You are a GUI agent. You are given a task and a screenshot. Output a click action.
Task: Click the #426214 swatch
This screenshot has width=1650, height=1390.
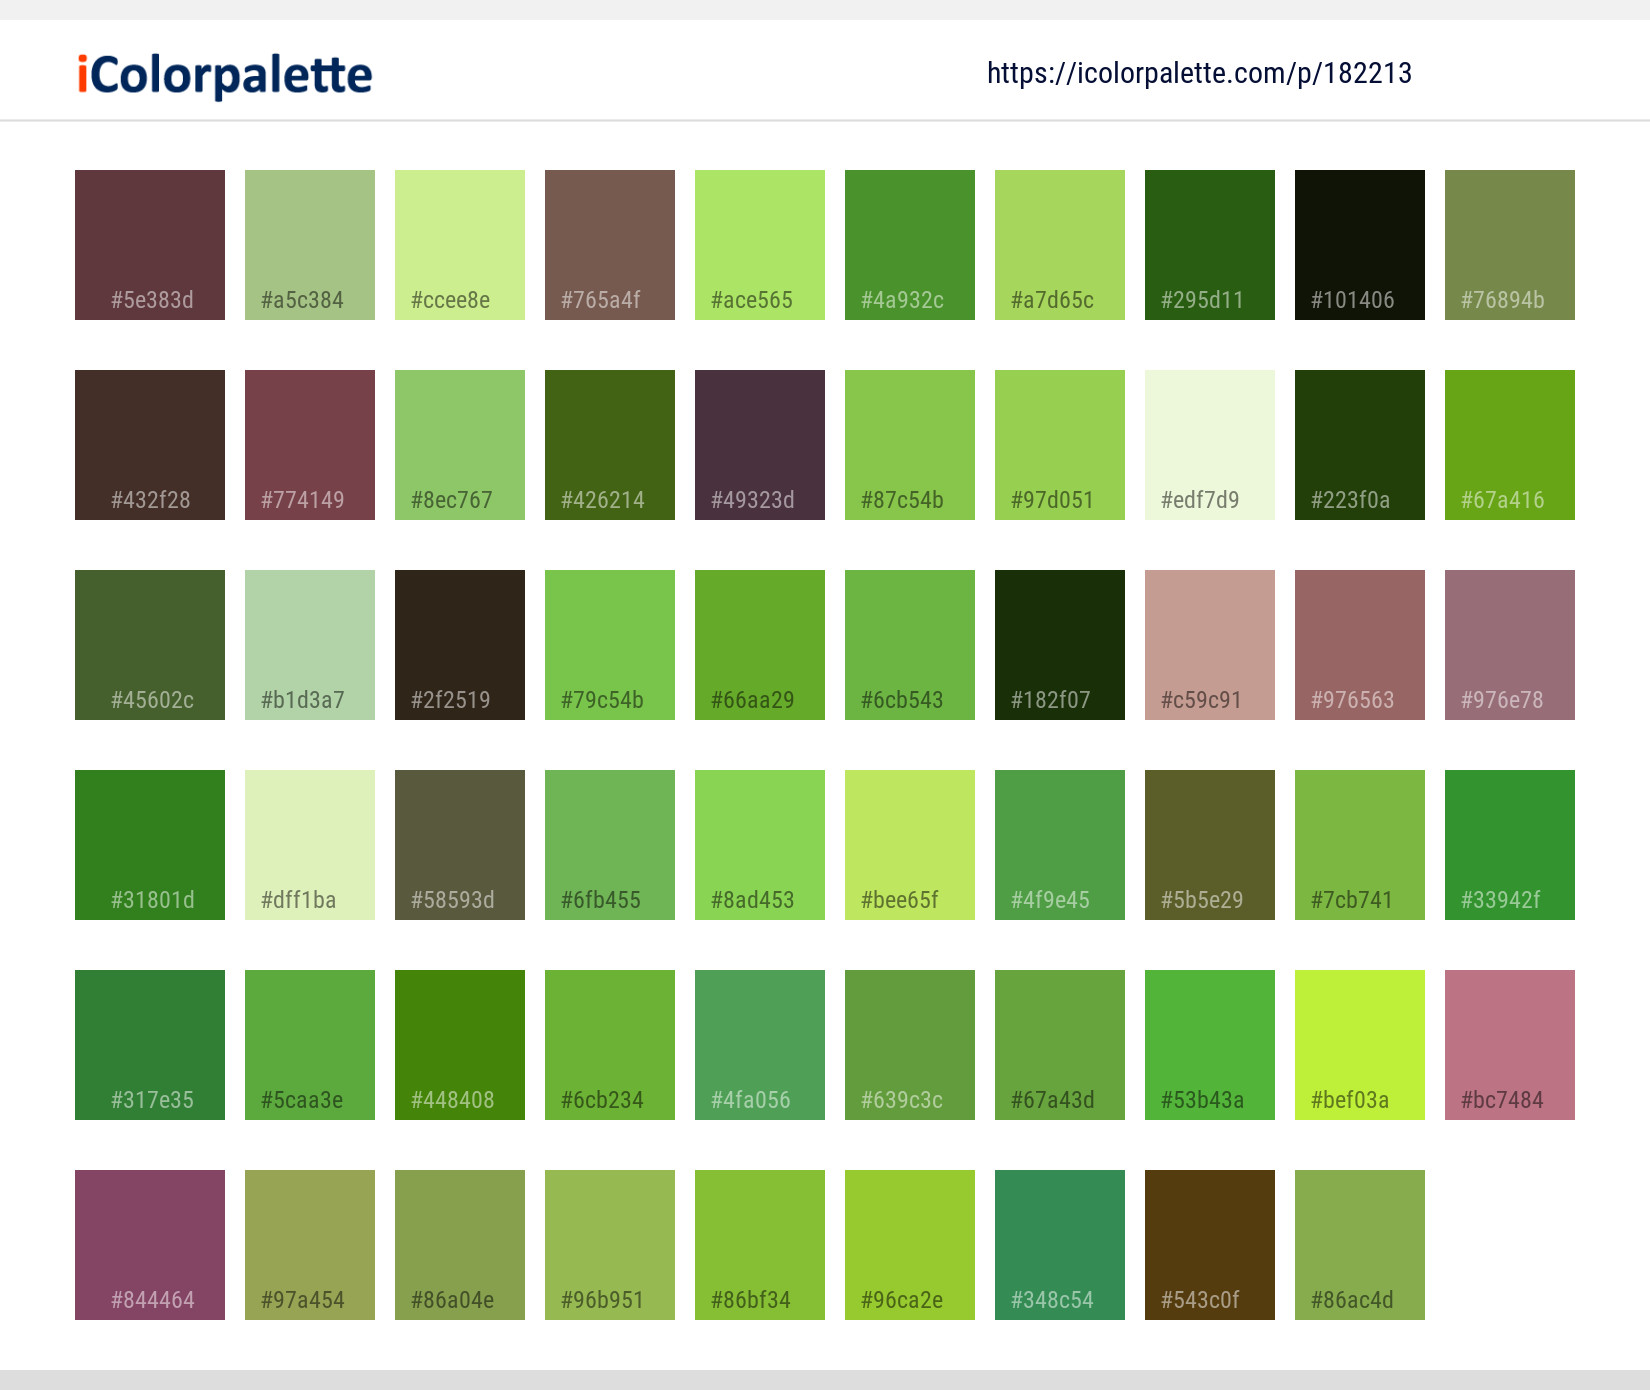(x=610, y=445)
